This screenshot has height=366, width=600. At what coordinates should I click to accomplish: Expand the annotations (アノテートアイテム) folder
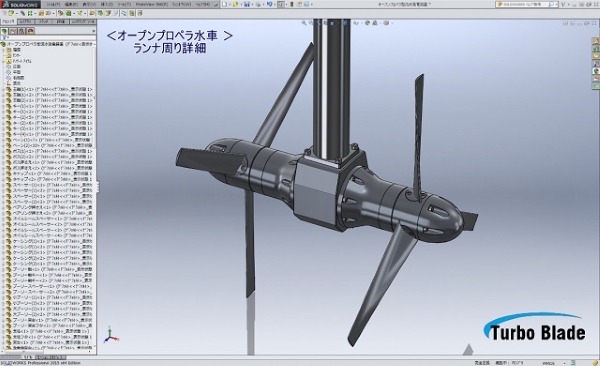(3, 61)
